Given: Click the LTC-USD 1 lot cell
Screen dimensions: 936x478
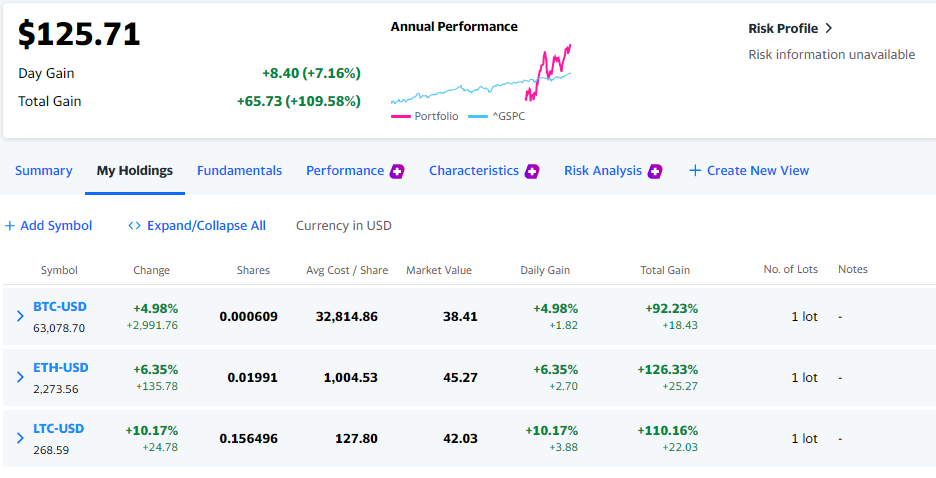Looking at the screenshot, I should [805, 439].
